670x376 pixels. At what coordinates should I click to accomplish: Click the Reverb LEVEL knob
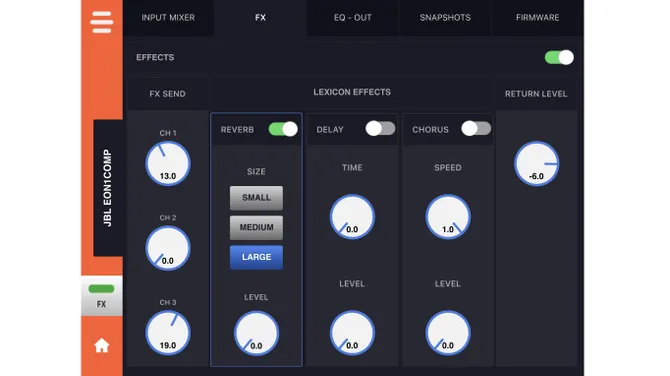256,333
